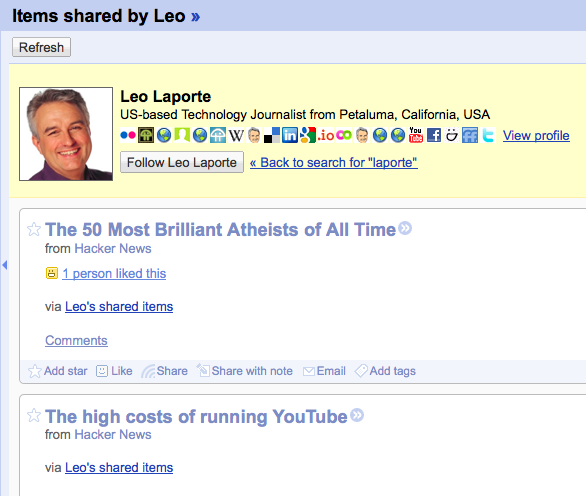Open Leo's Flickr profile icon

[128, 135]
